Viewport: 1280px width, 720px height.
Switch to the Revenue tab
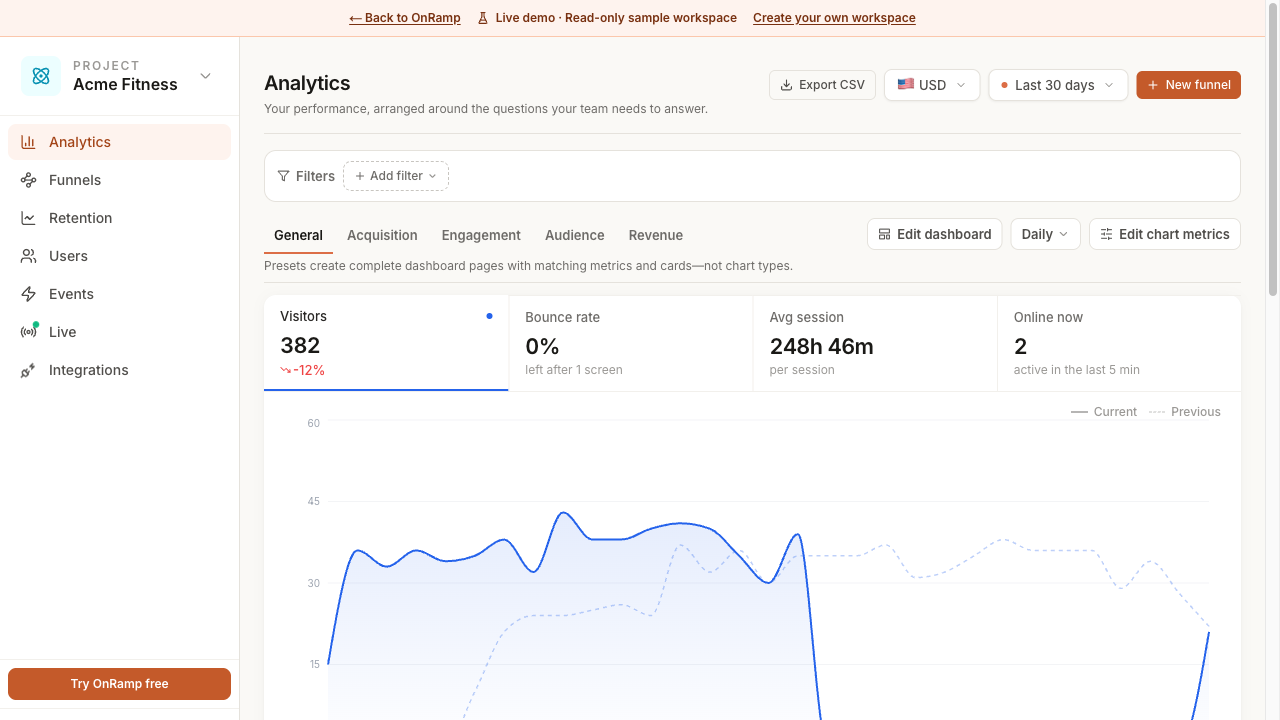pyautogui.click(x=656, y=235)
